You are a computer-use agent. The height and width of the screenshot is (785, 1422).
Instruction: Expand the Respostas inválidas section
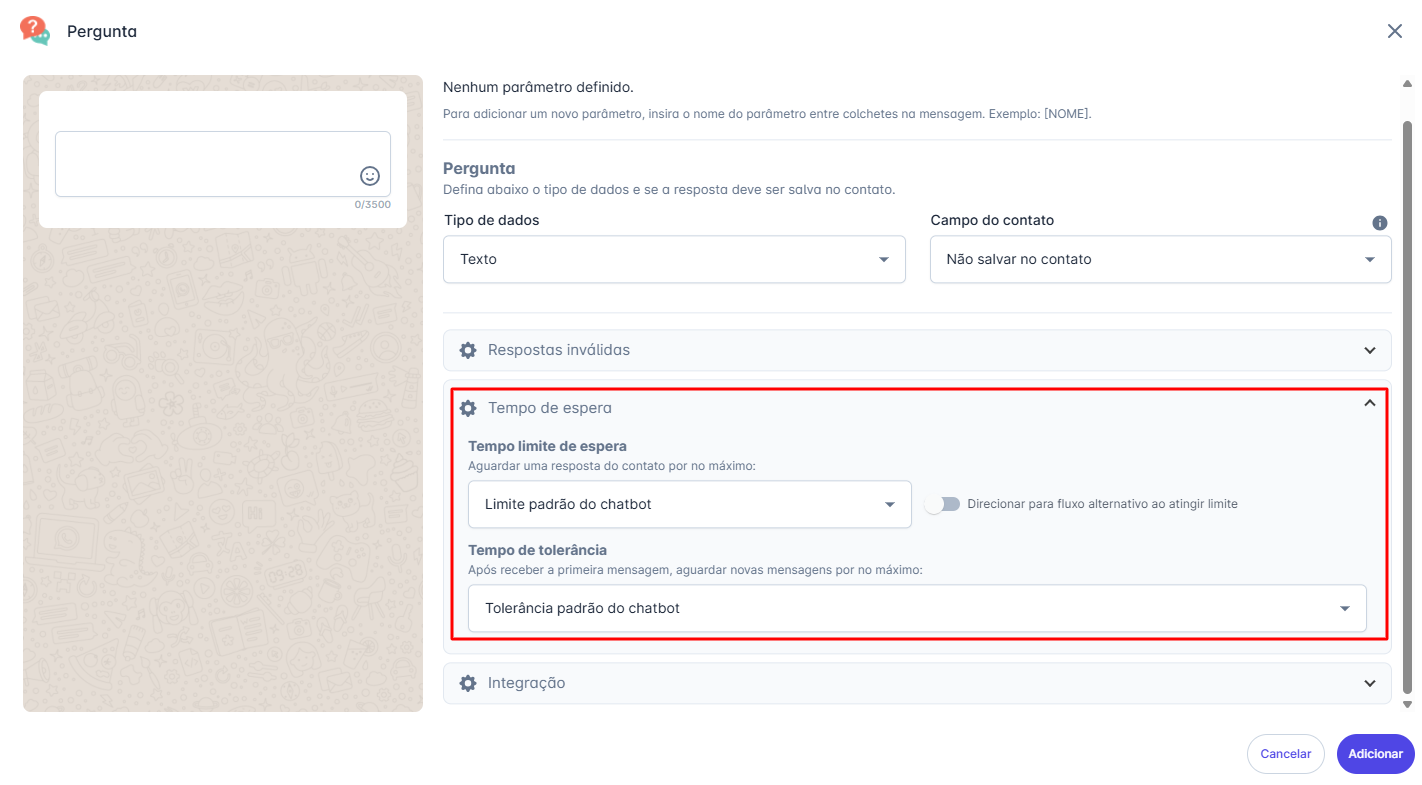[1370, 351]
